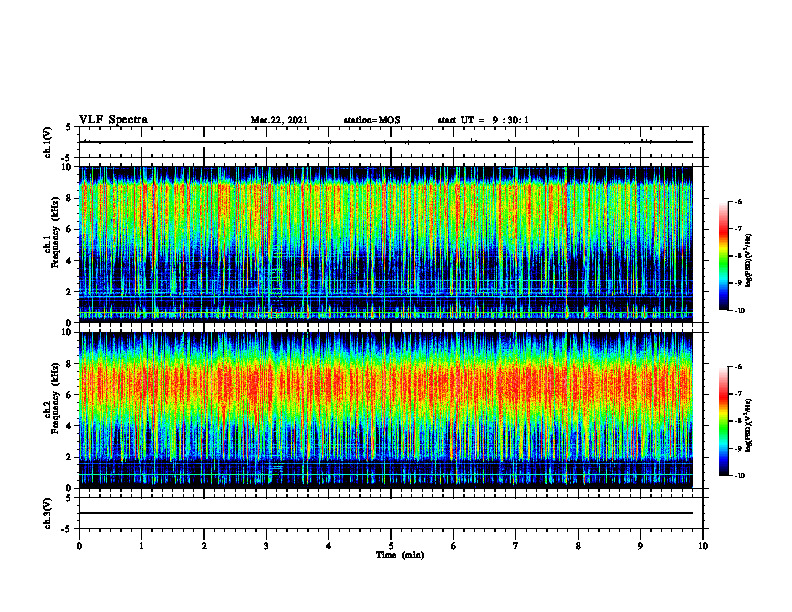
Task: Click the time axis tick label "5"
Action: (391, 546)
